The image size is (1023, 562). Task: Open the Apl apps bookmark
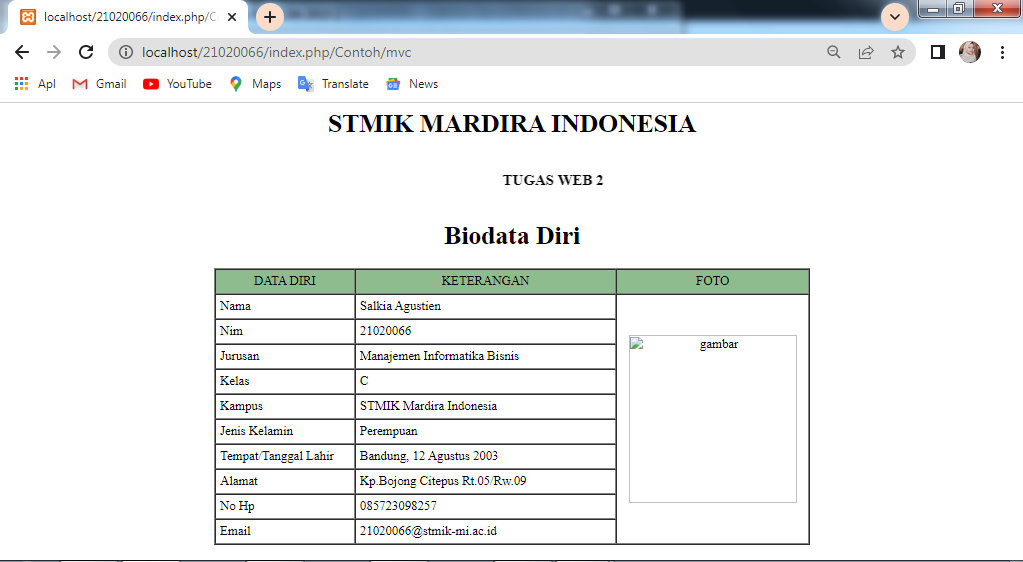35,84
